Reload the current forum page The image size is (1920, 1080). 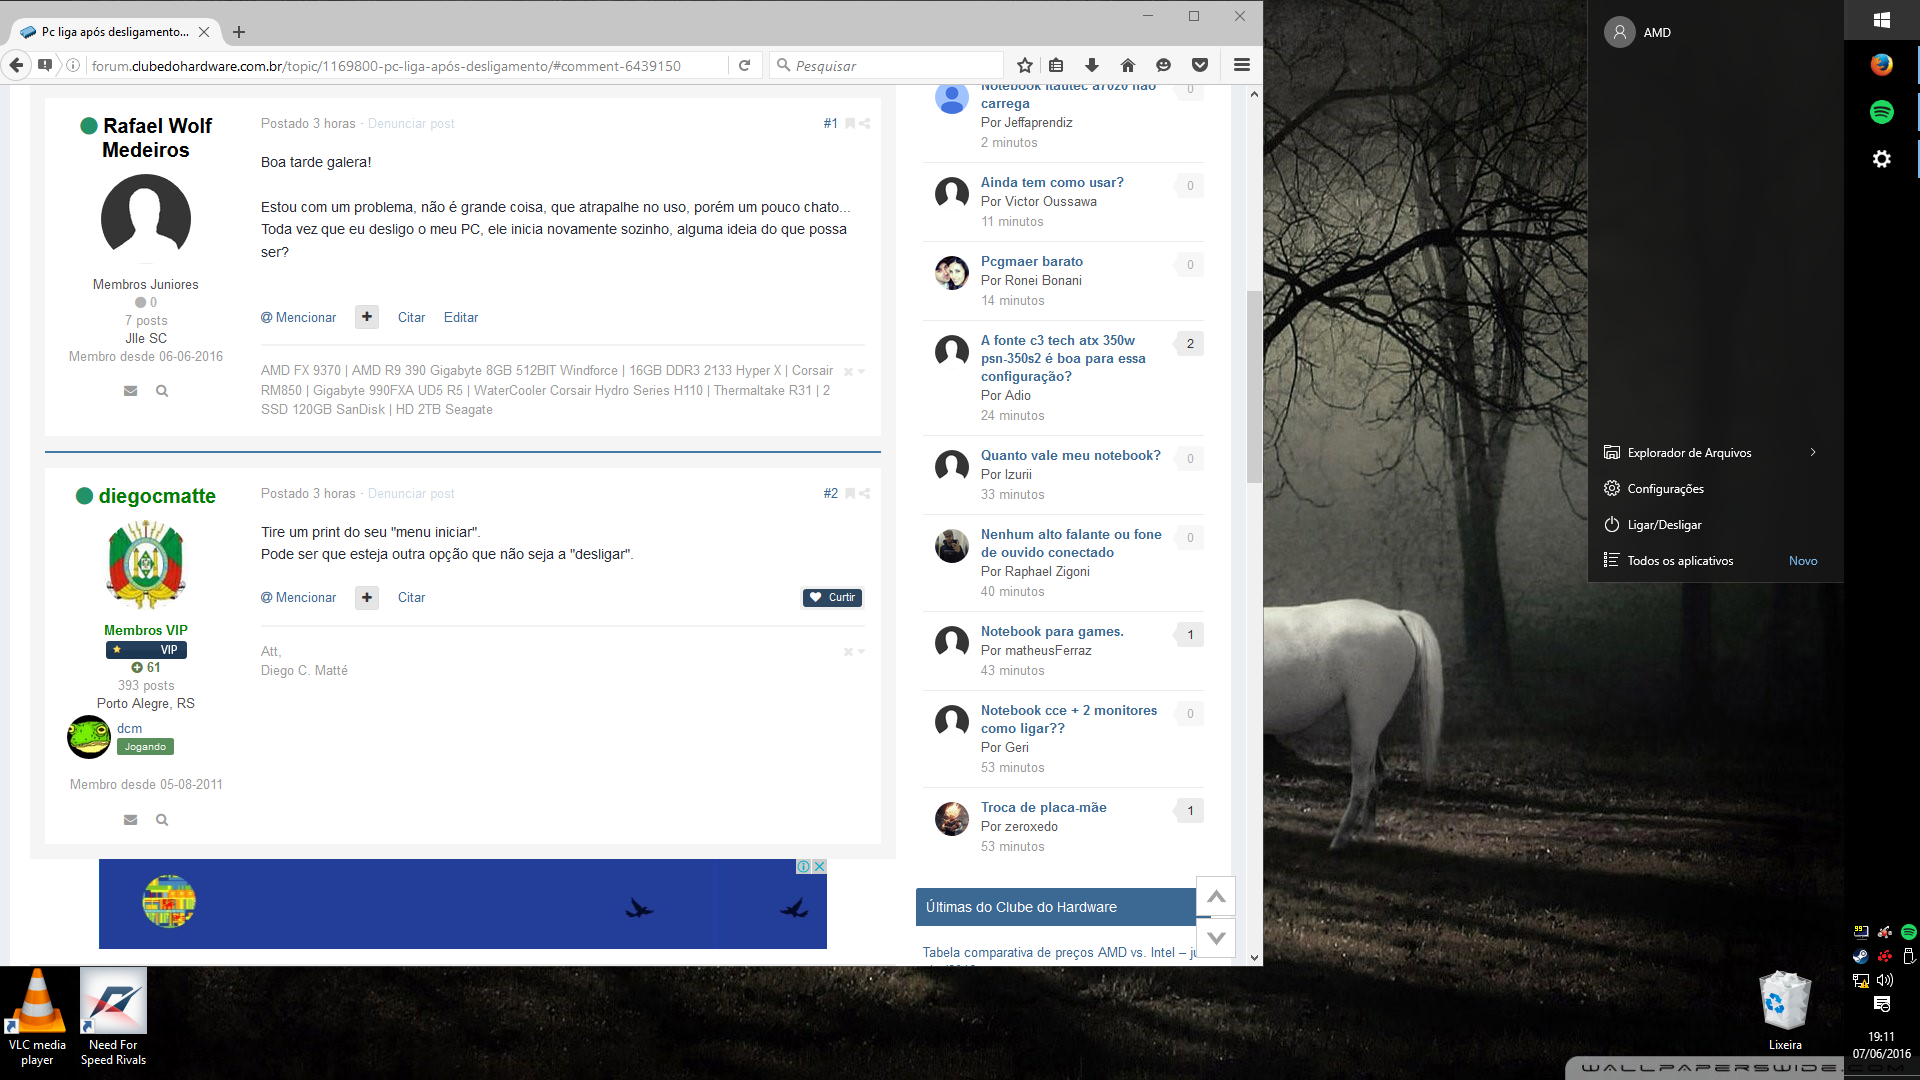[744, 65]
